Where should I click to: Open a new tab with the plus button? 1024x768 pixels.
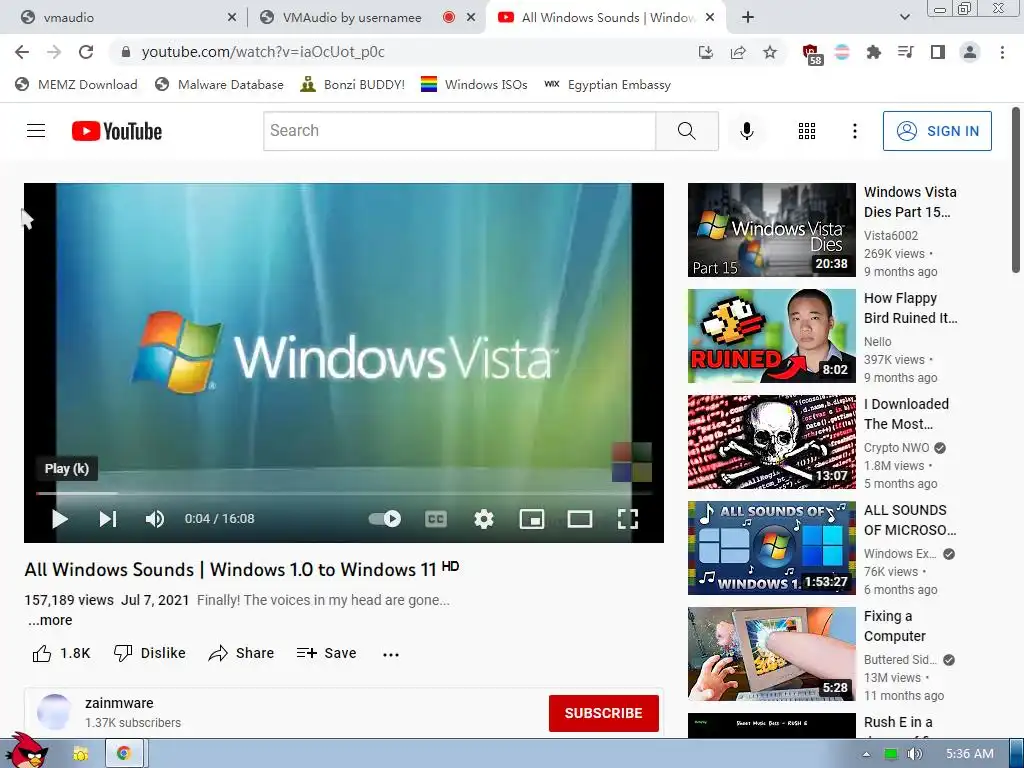[748, 18]
